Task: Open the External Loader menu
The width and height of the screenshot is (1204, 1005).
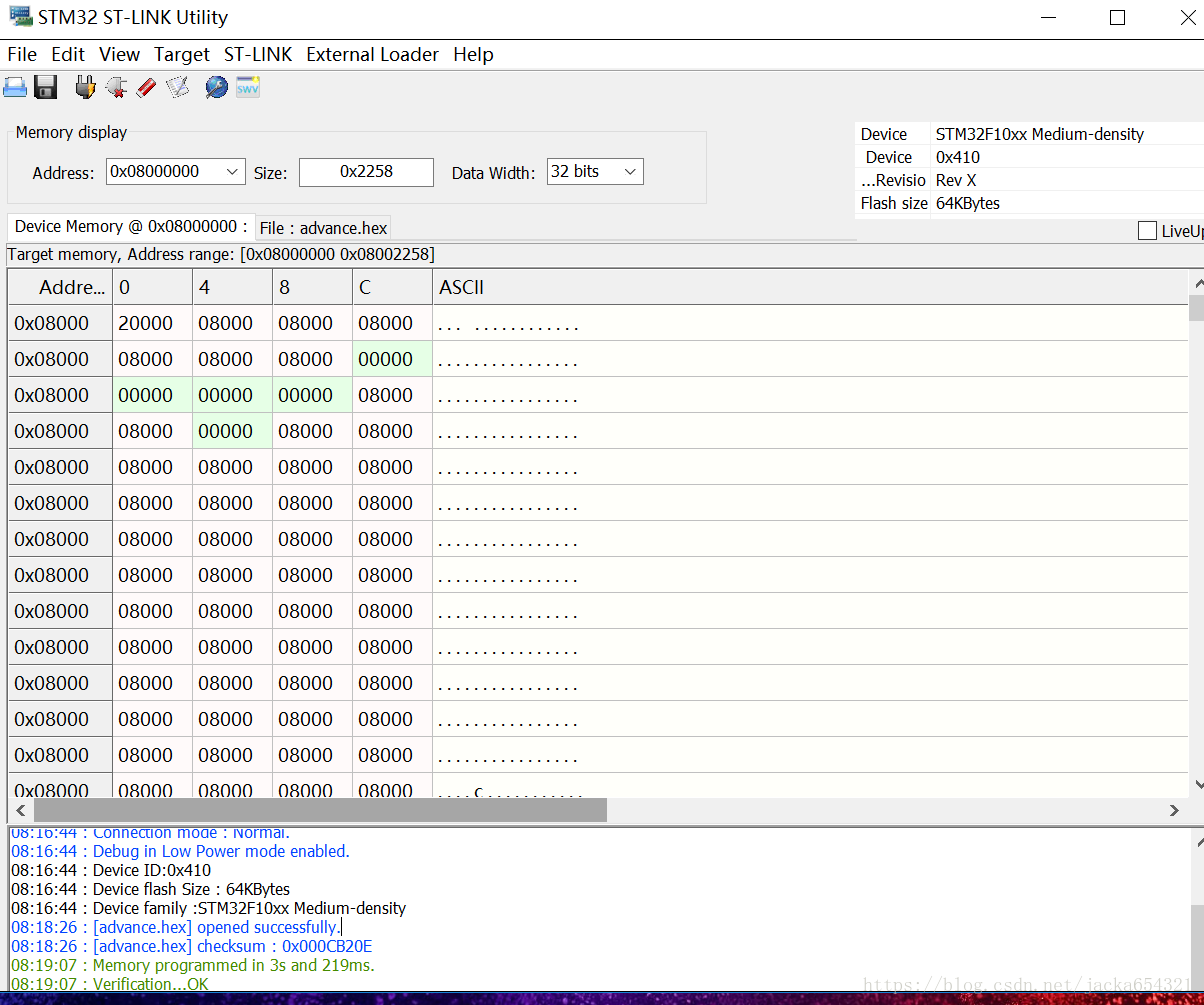Action: [372, 55]
